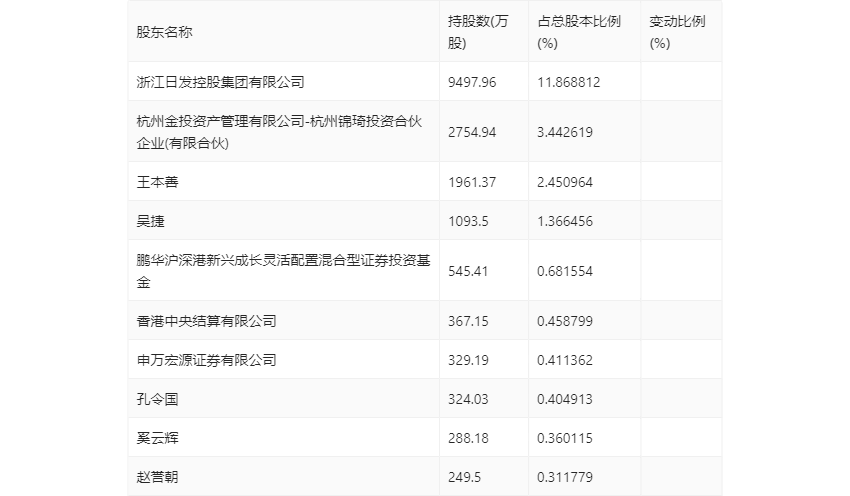Click shareholder name 孔令国
The image size is (850, 496).
pyautogui.click(x=157, y=398)
